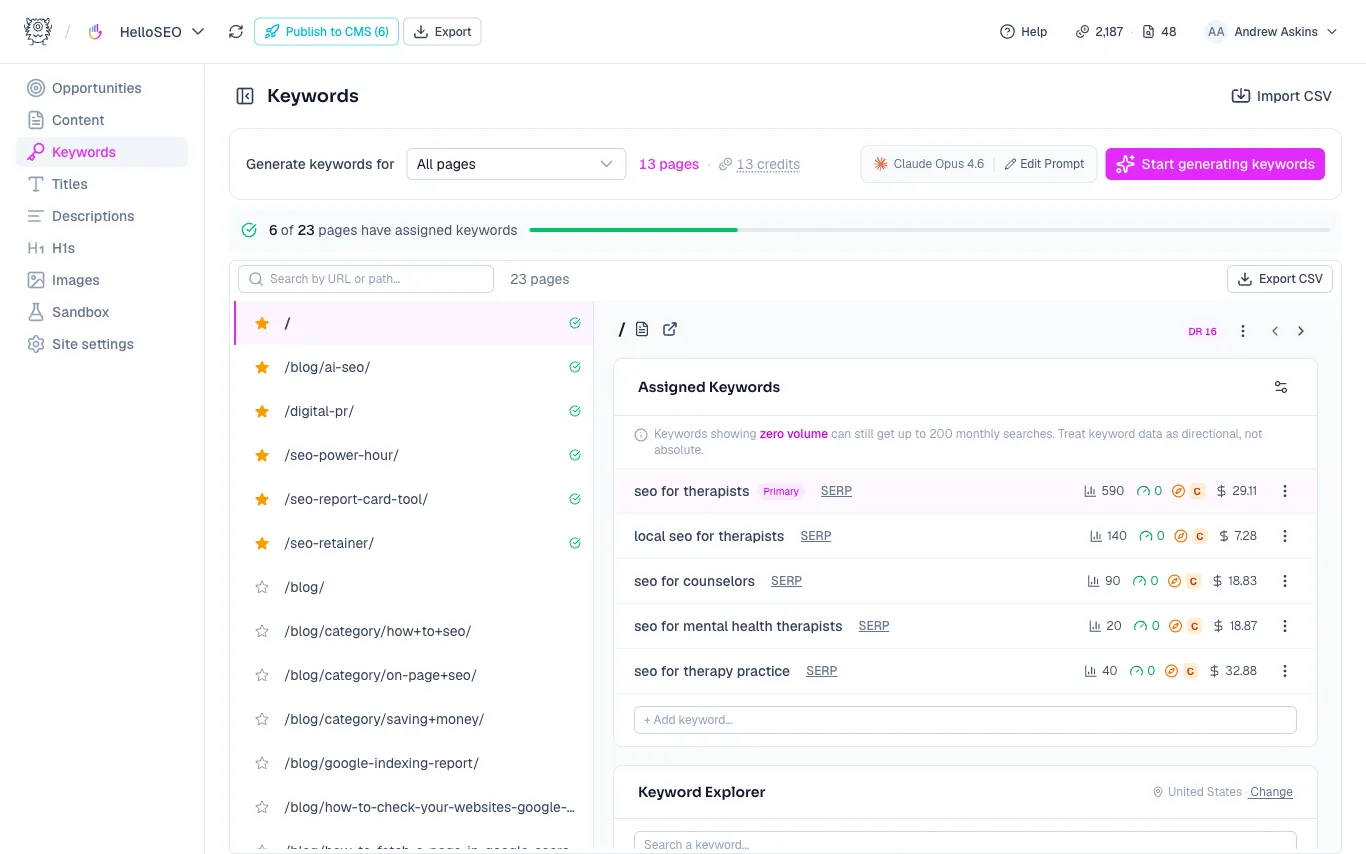The width and height of the screenshot is (1366, 854).
Task: Click the credits link count 2,187
Action: (1099, 32)
